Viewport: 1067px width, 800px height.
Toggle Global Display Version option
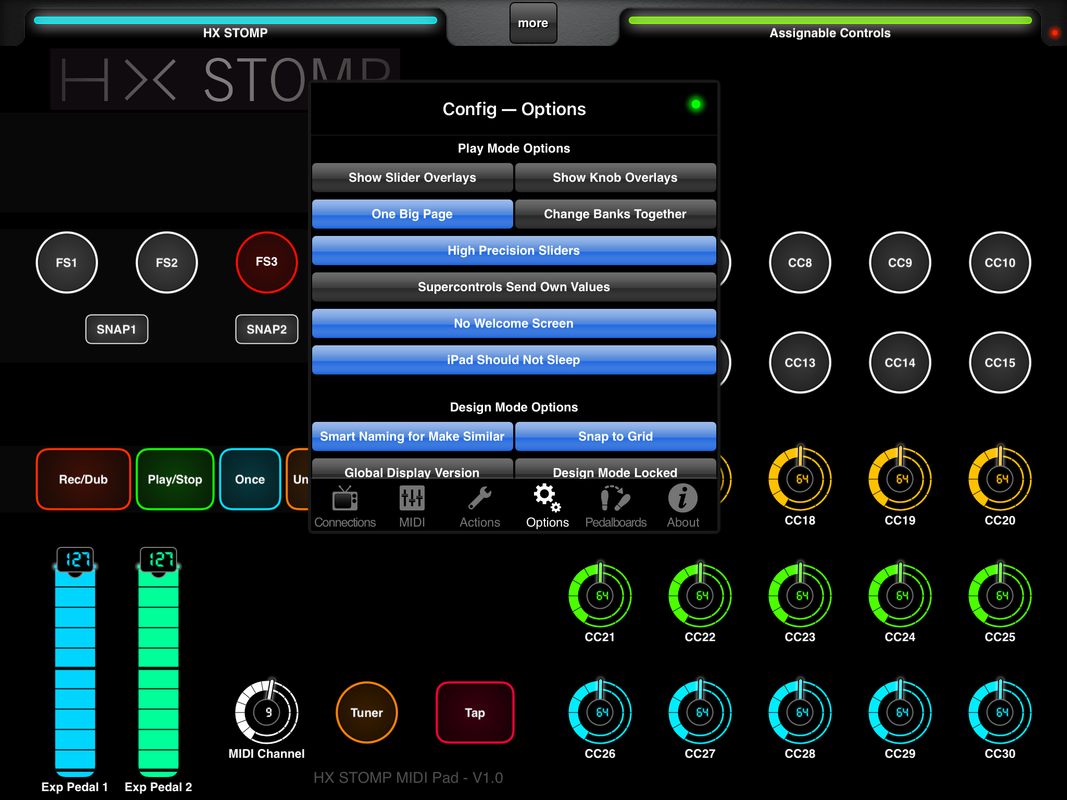point(412,470)
